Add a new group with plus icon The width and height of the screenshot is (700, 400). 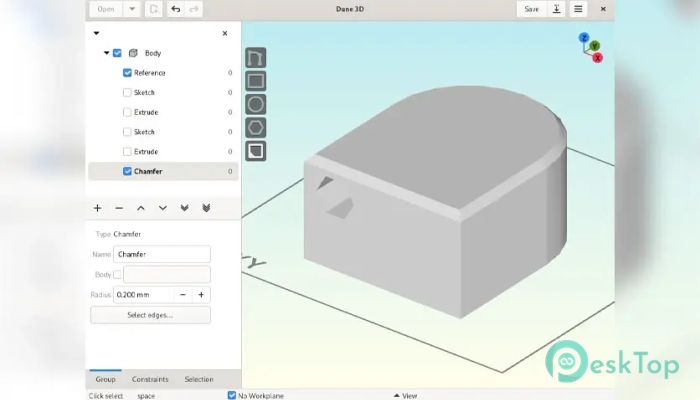click(x=97, y=208)
